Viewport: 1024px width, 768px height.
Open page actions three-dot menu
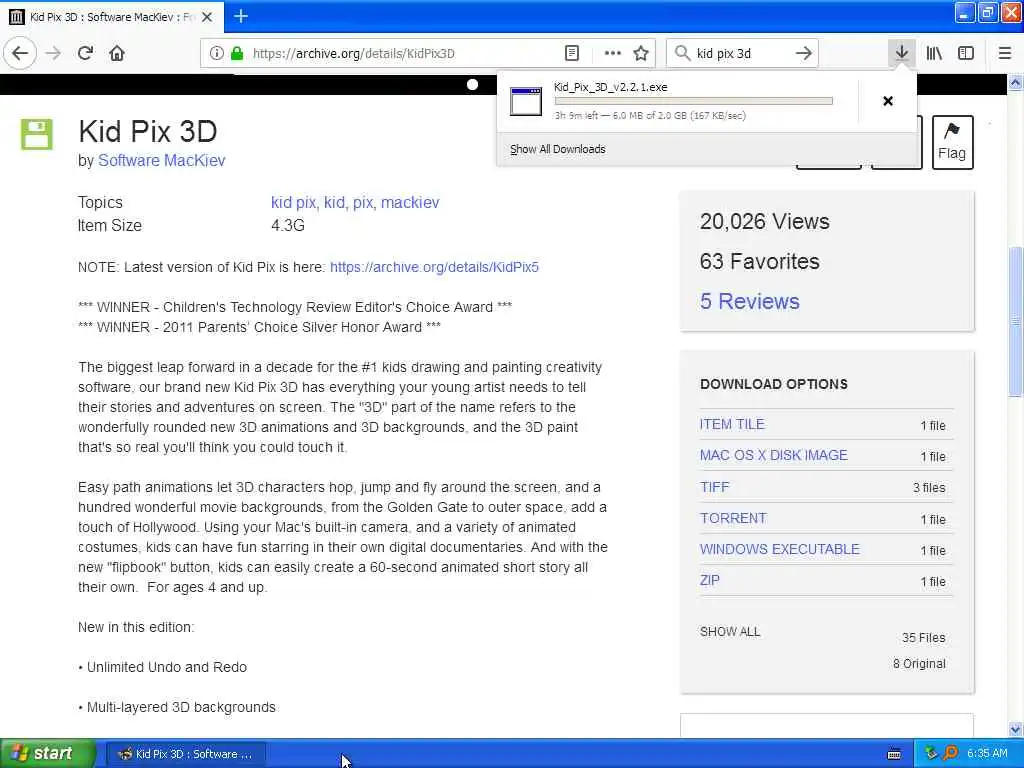click(x=613, y=54)
